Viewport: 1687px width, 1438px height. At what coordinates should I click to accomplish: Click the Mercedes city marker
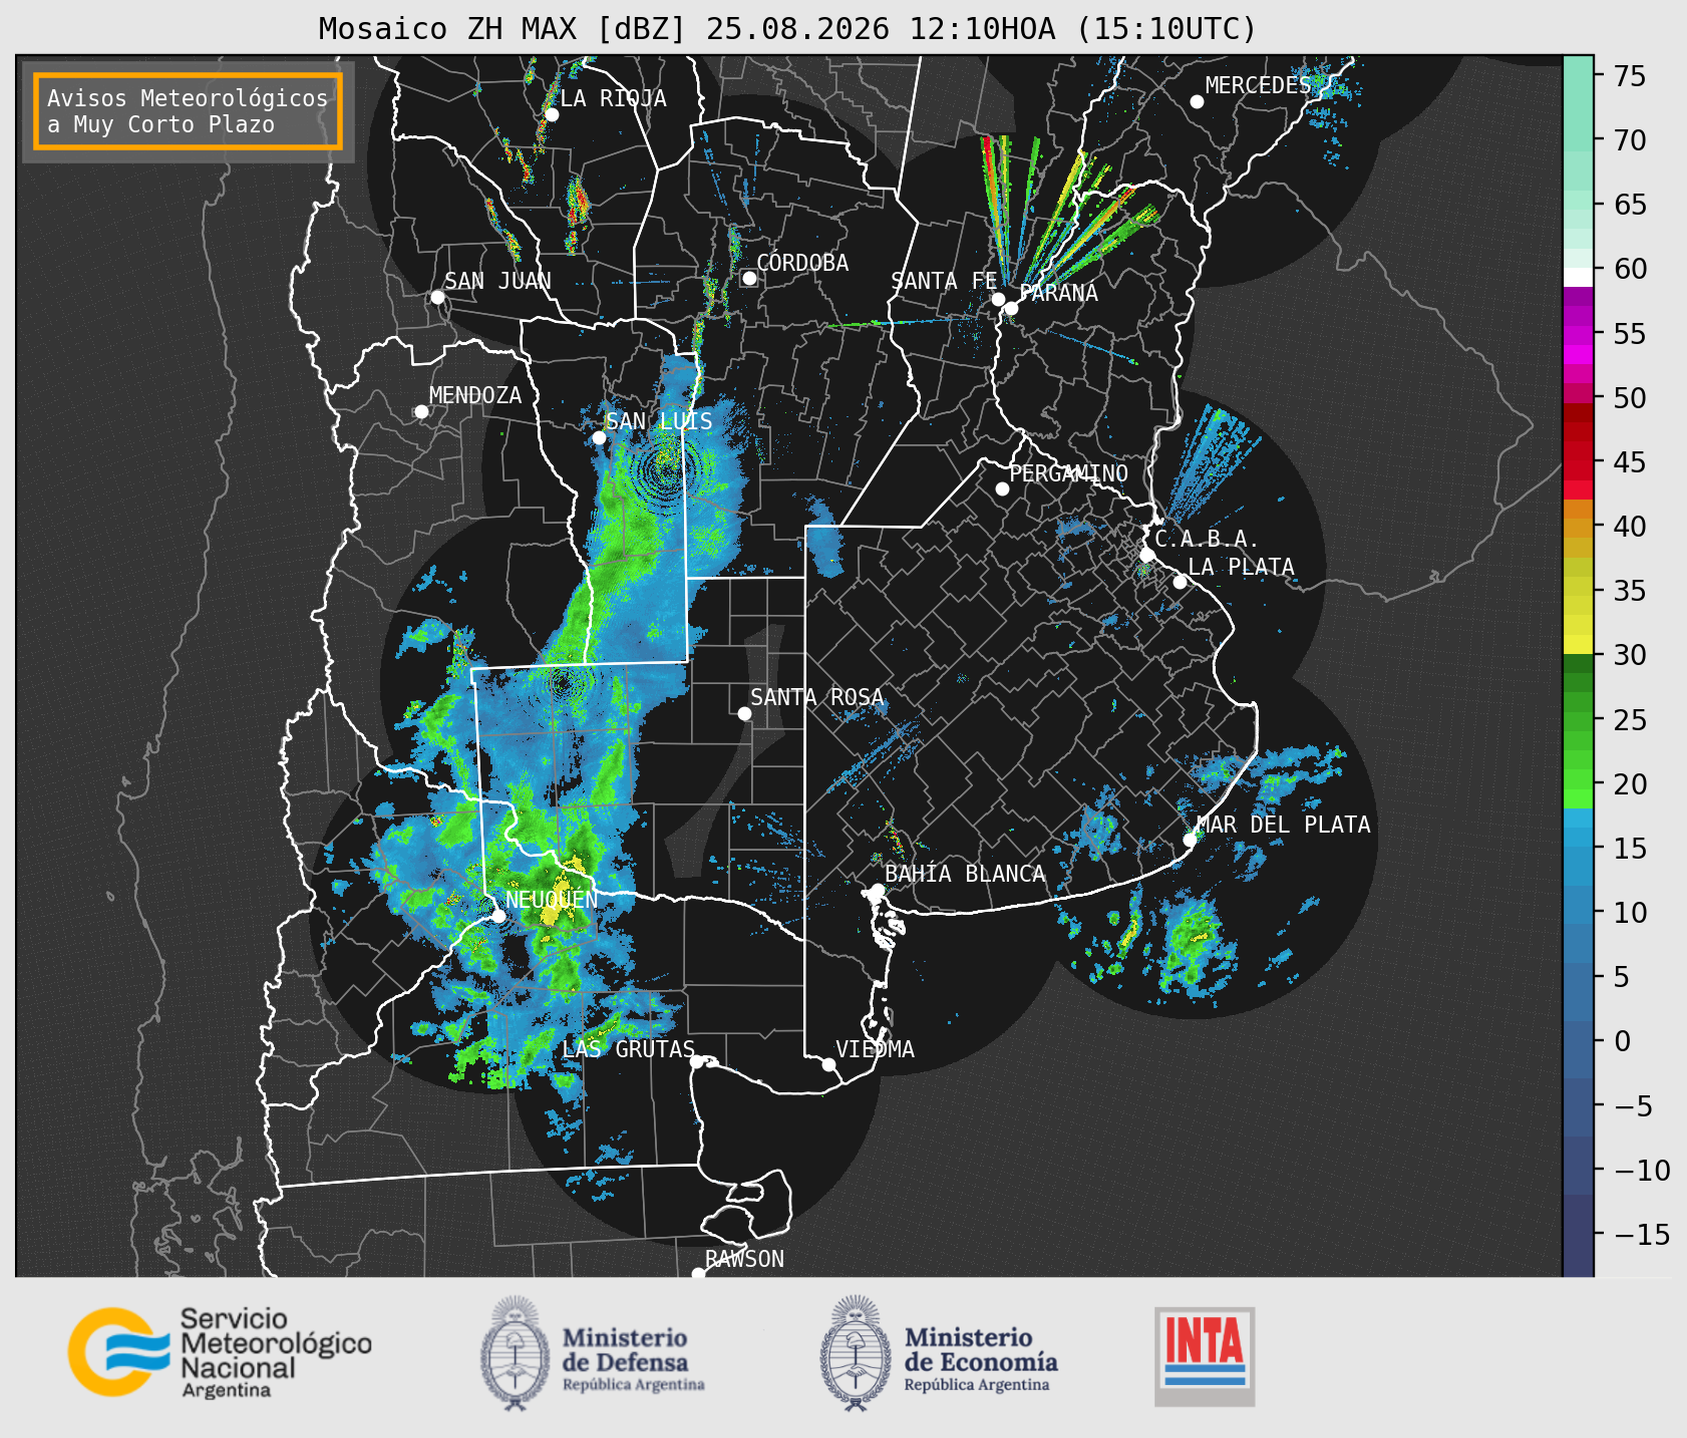(x=1196, y=102)
